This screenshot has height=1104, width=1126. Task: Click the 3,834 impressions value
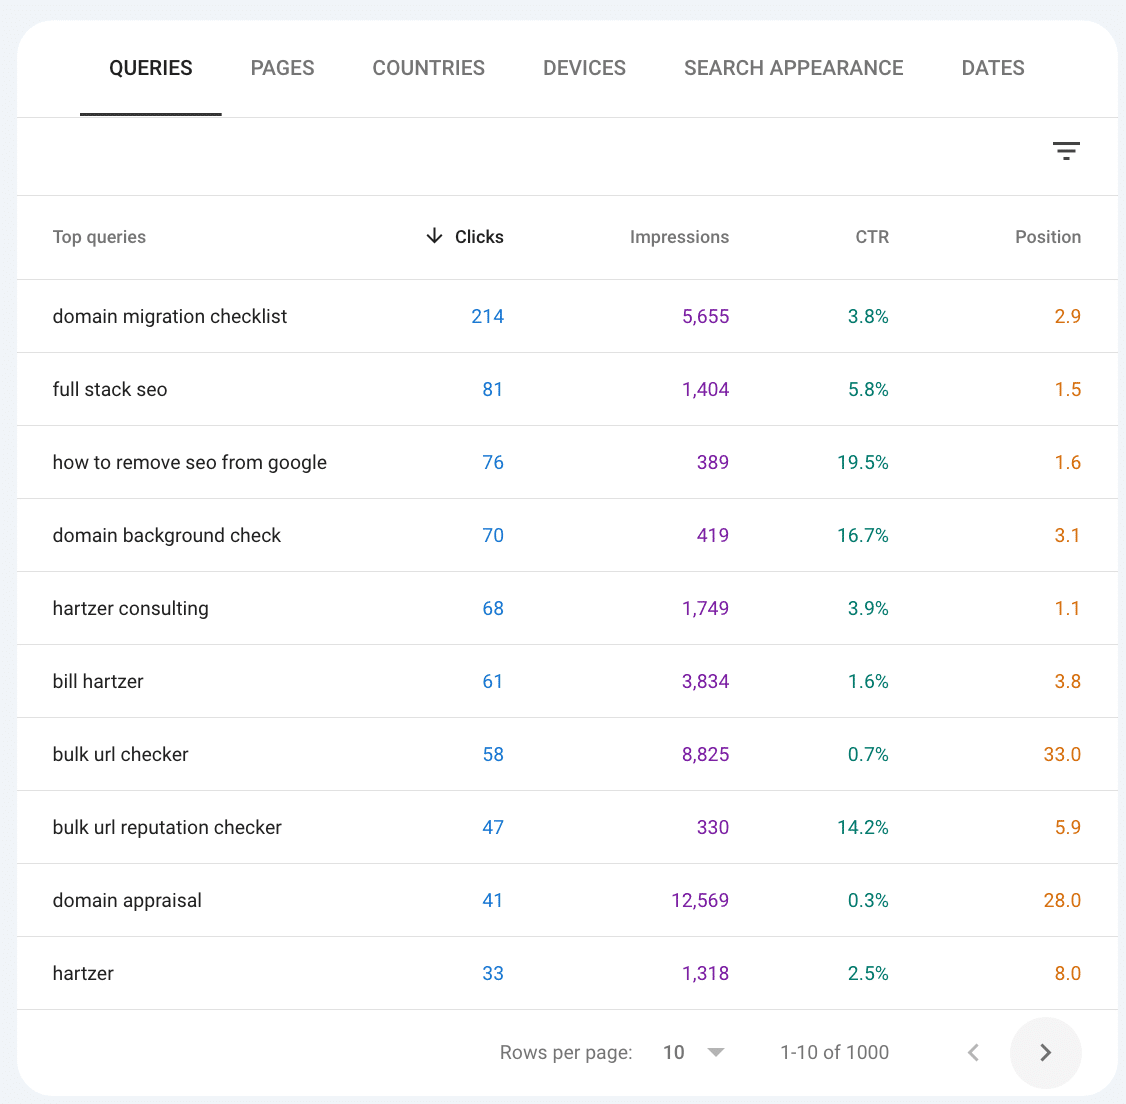coord(705,681)
